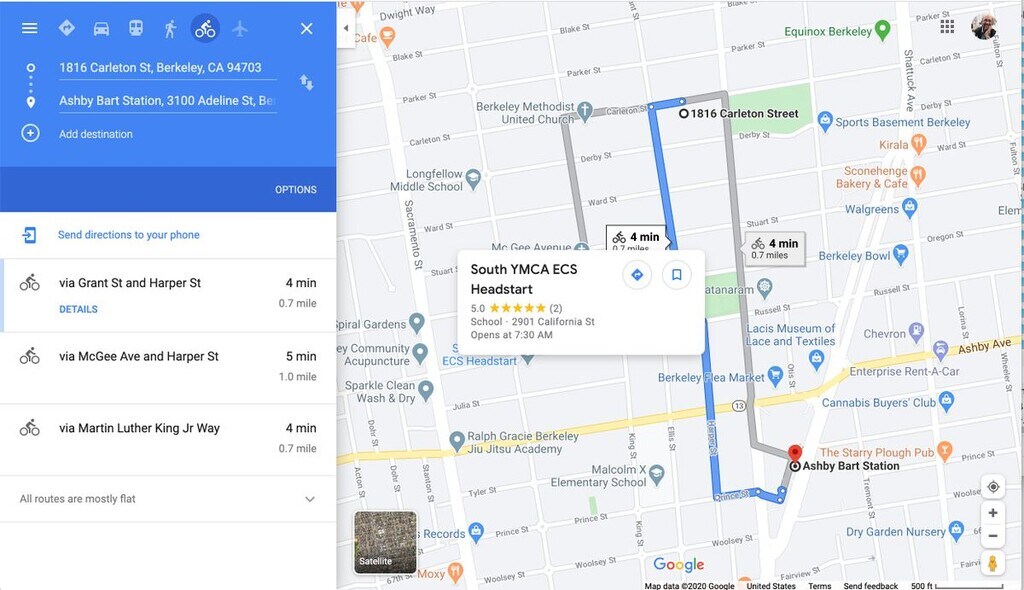The width and height of the screenshot is (1024, 590).
Task: Reverse starting point and destination
Action: coord(306,82)
